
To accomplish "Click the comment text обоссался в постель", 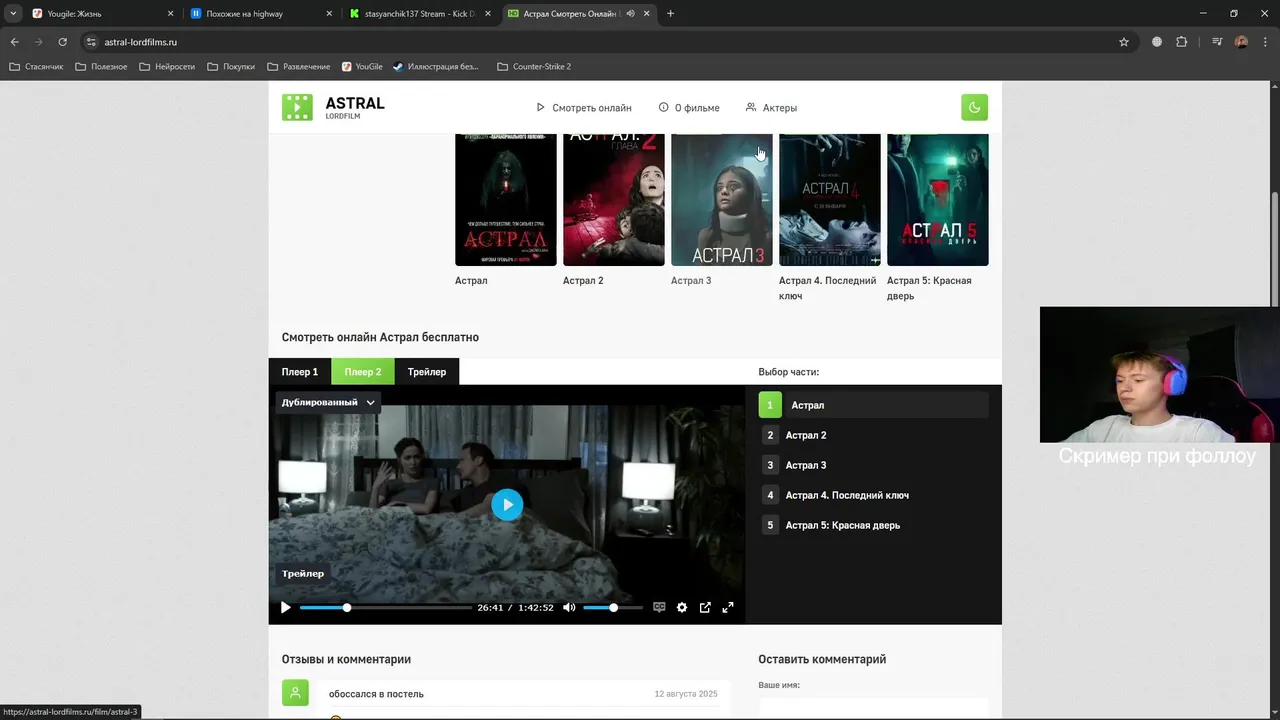I will pos(376,694).
